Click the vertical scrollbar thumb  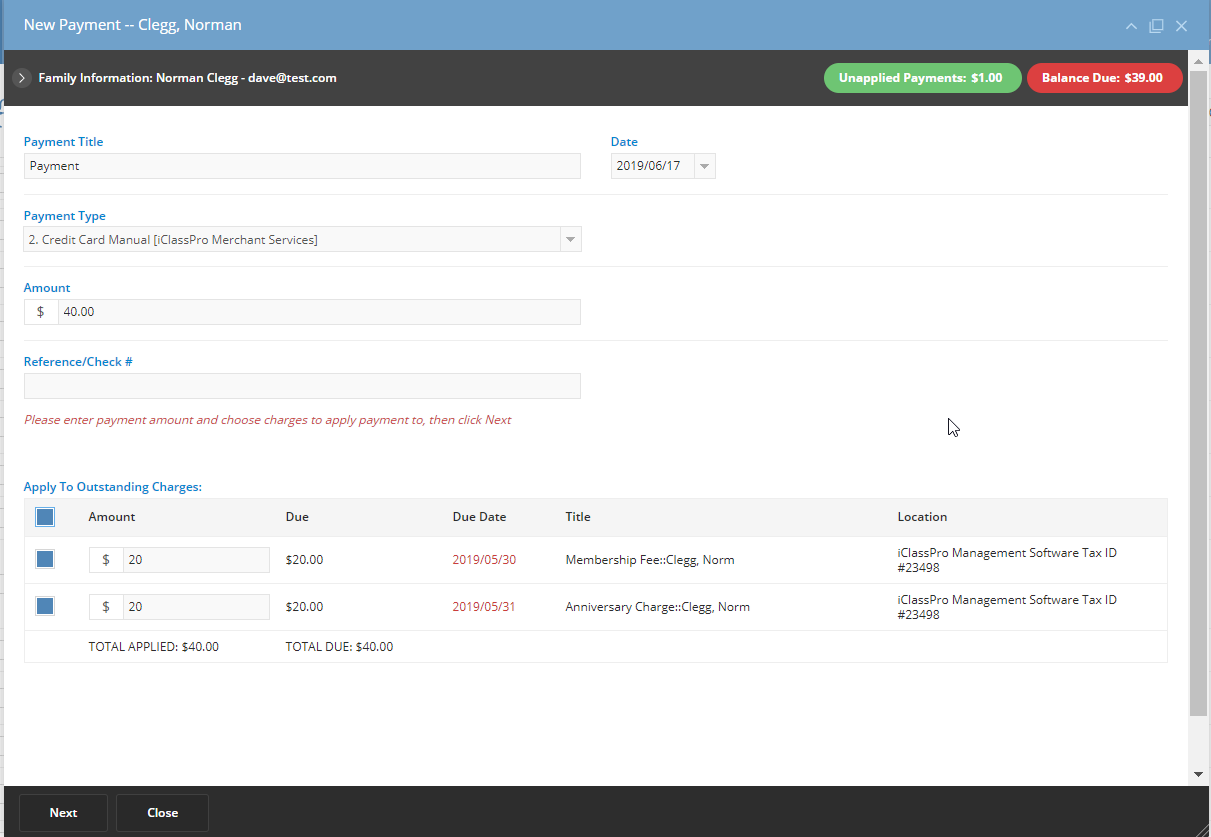[1198, 394]
